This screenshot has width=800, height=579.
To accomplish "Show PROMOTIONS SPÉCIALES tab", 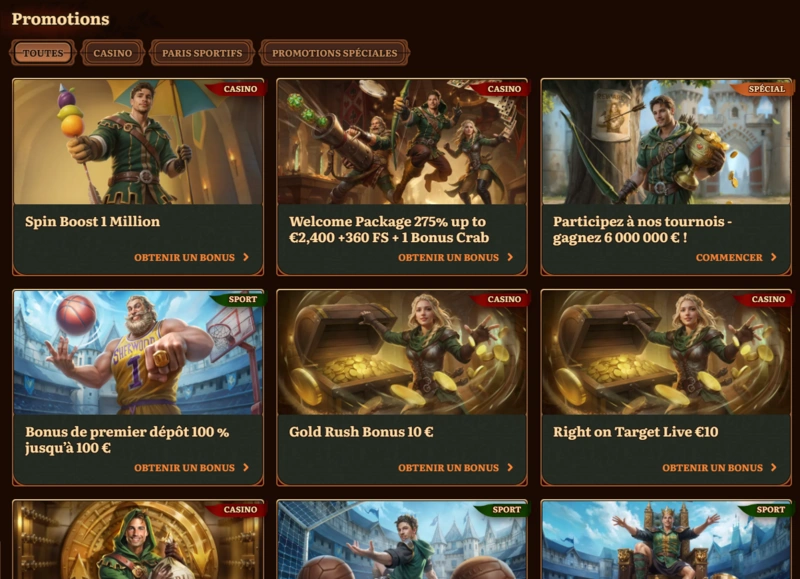I will [334, 53].
